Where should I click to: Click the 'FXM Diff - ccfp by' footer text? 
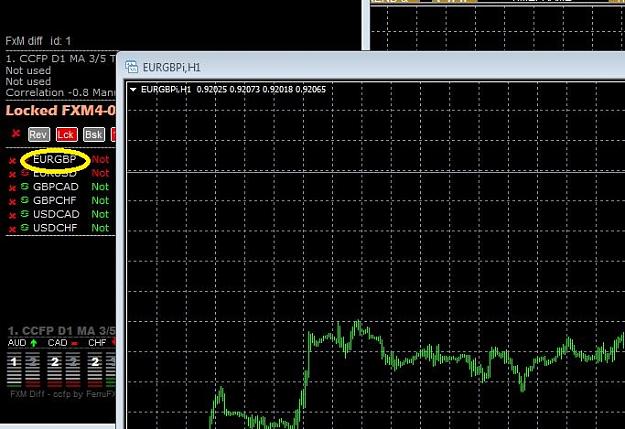[x=63, y=394]
